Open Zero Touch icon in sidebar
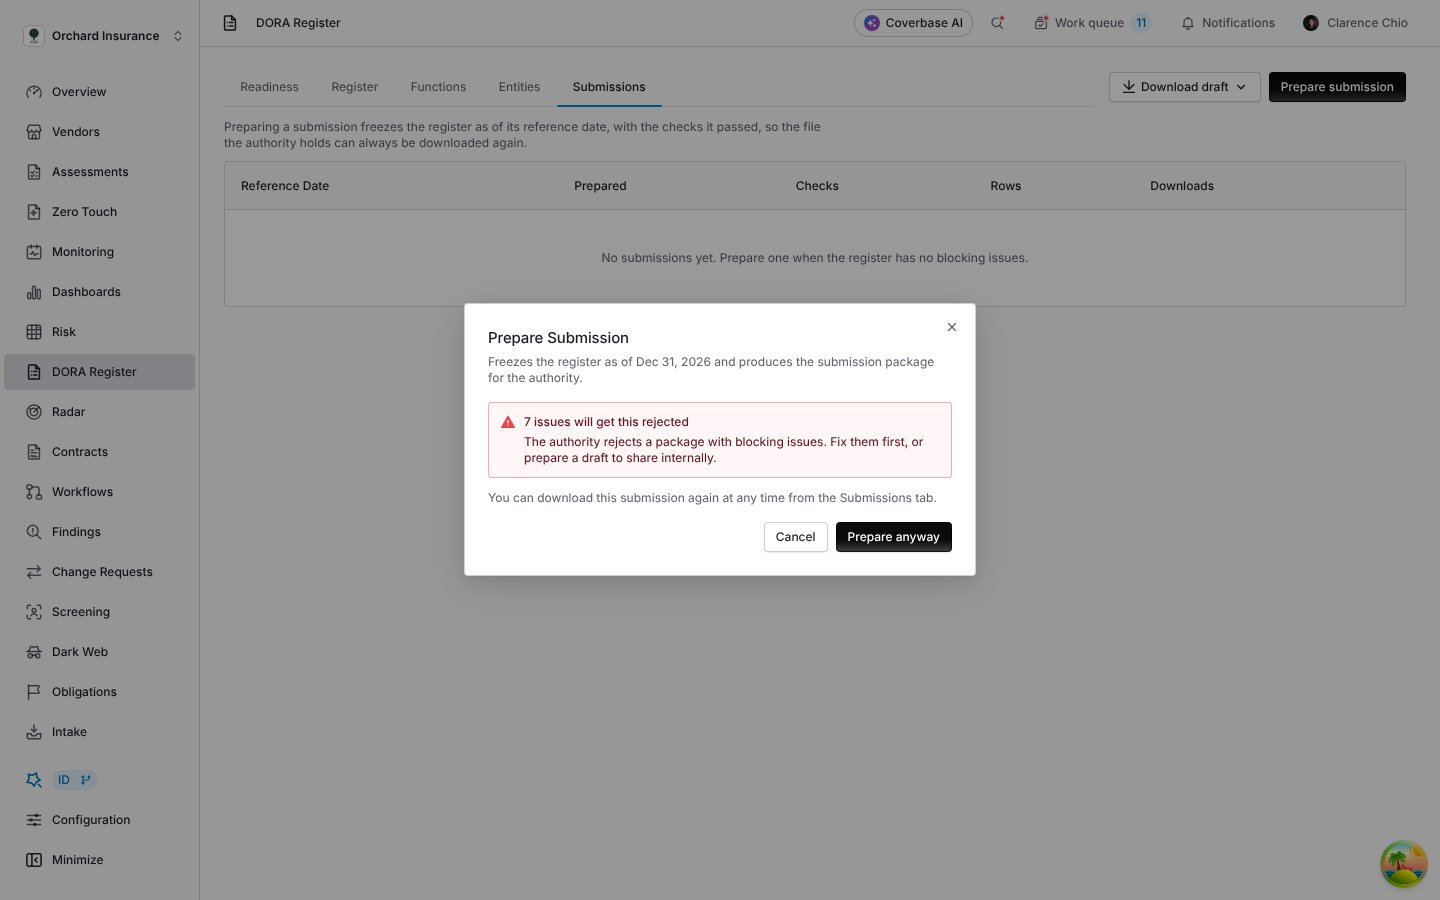 tap(34, 212)
